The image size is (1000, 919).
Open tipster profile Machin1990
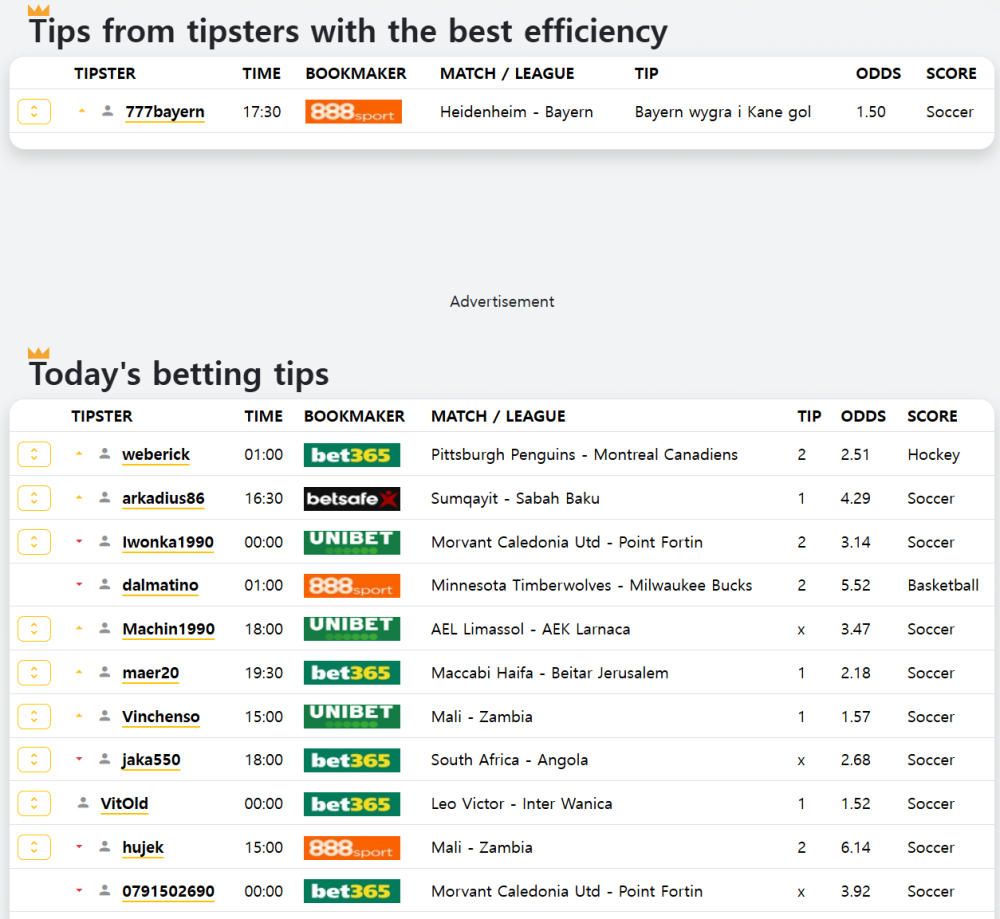[x=168, y=629]
